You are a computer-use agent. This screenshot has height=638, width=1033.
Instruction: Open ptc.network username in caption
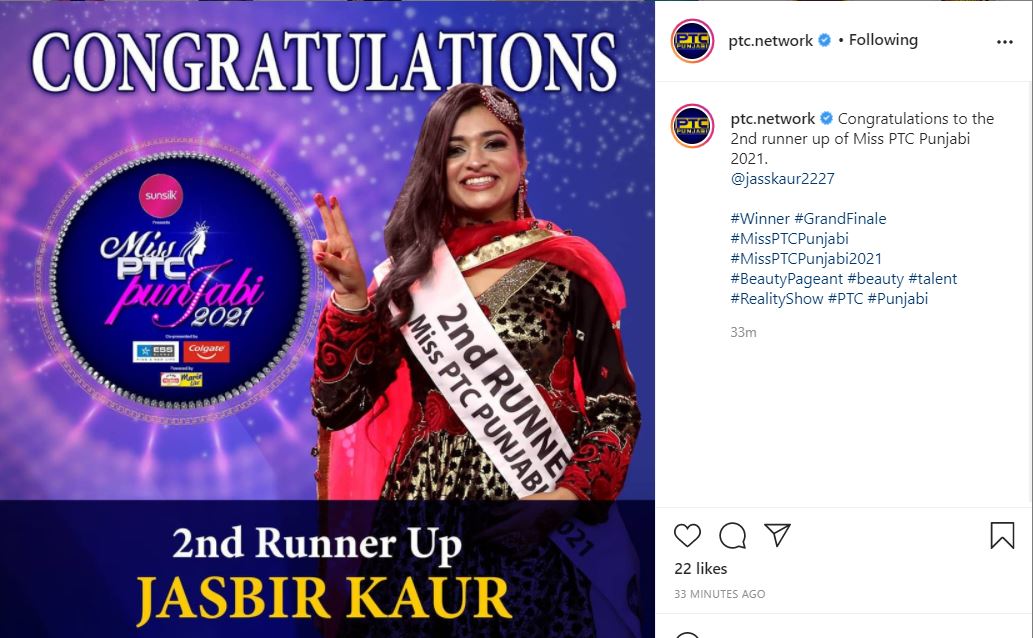click(773, 119)
